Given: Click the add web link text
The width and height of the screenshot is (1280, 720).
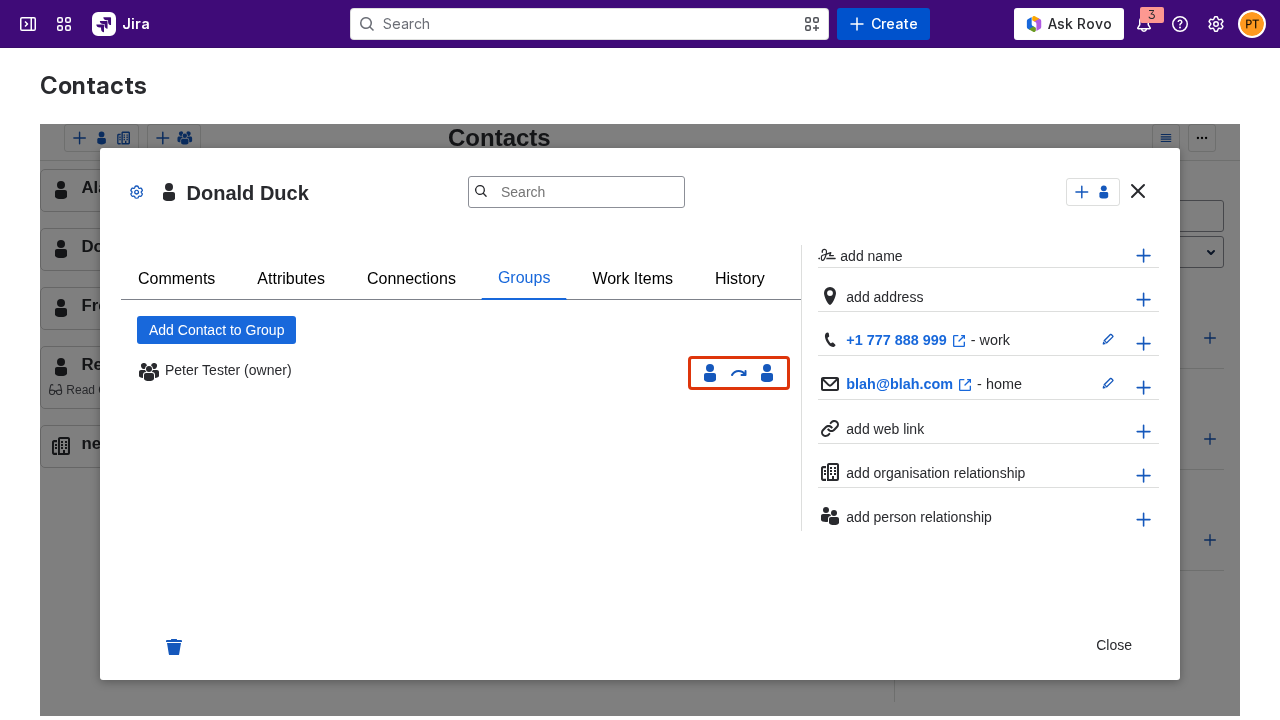Looking at the screenshot, I should pos(885,429).
